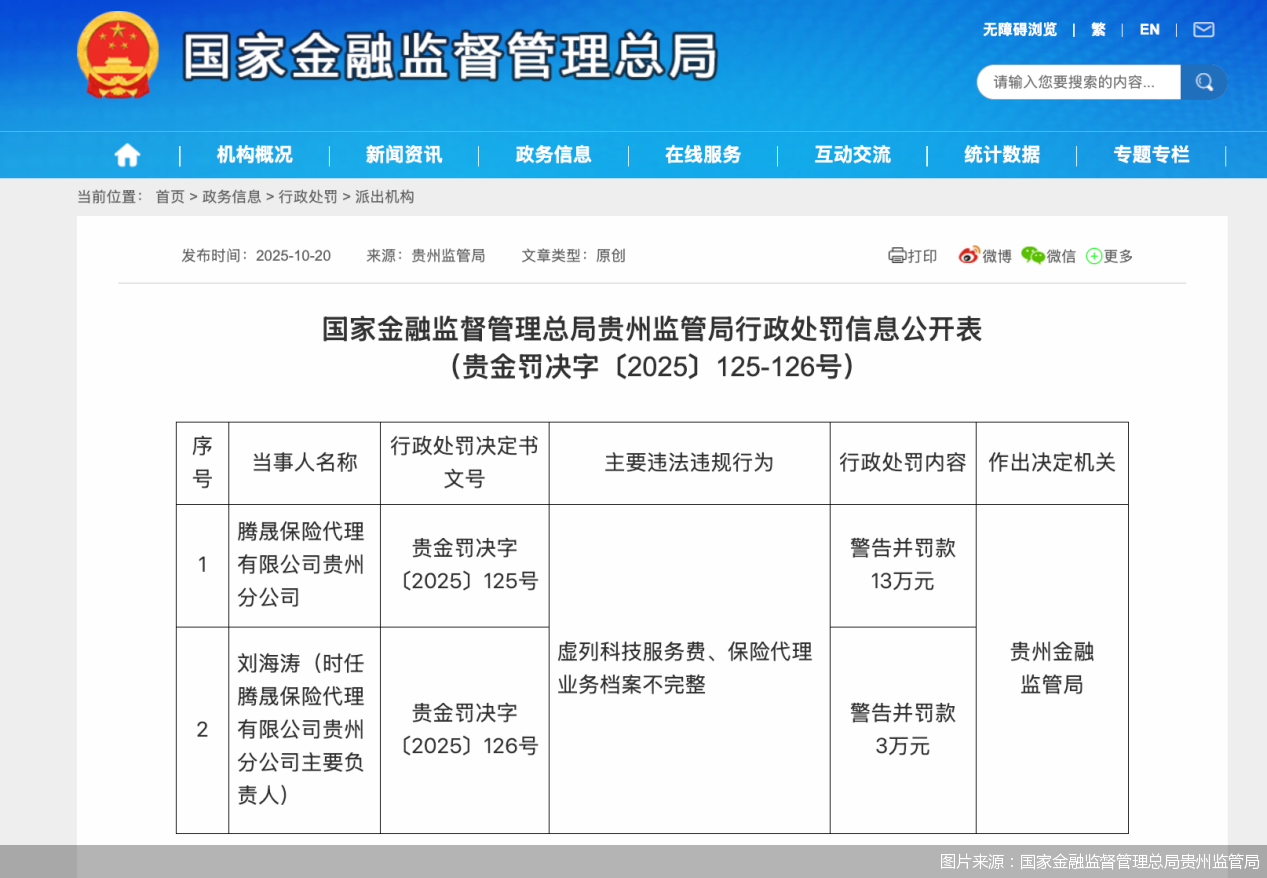Click 行政处罚 in breadcrumb
Image resolution: width=1267 pixels, height=878 pixels.
coord(308,197)
